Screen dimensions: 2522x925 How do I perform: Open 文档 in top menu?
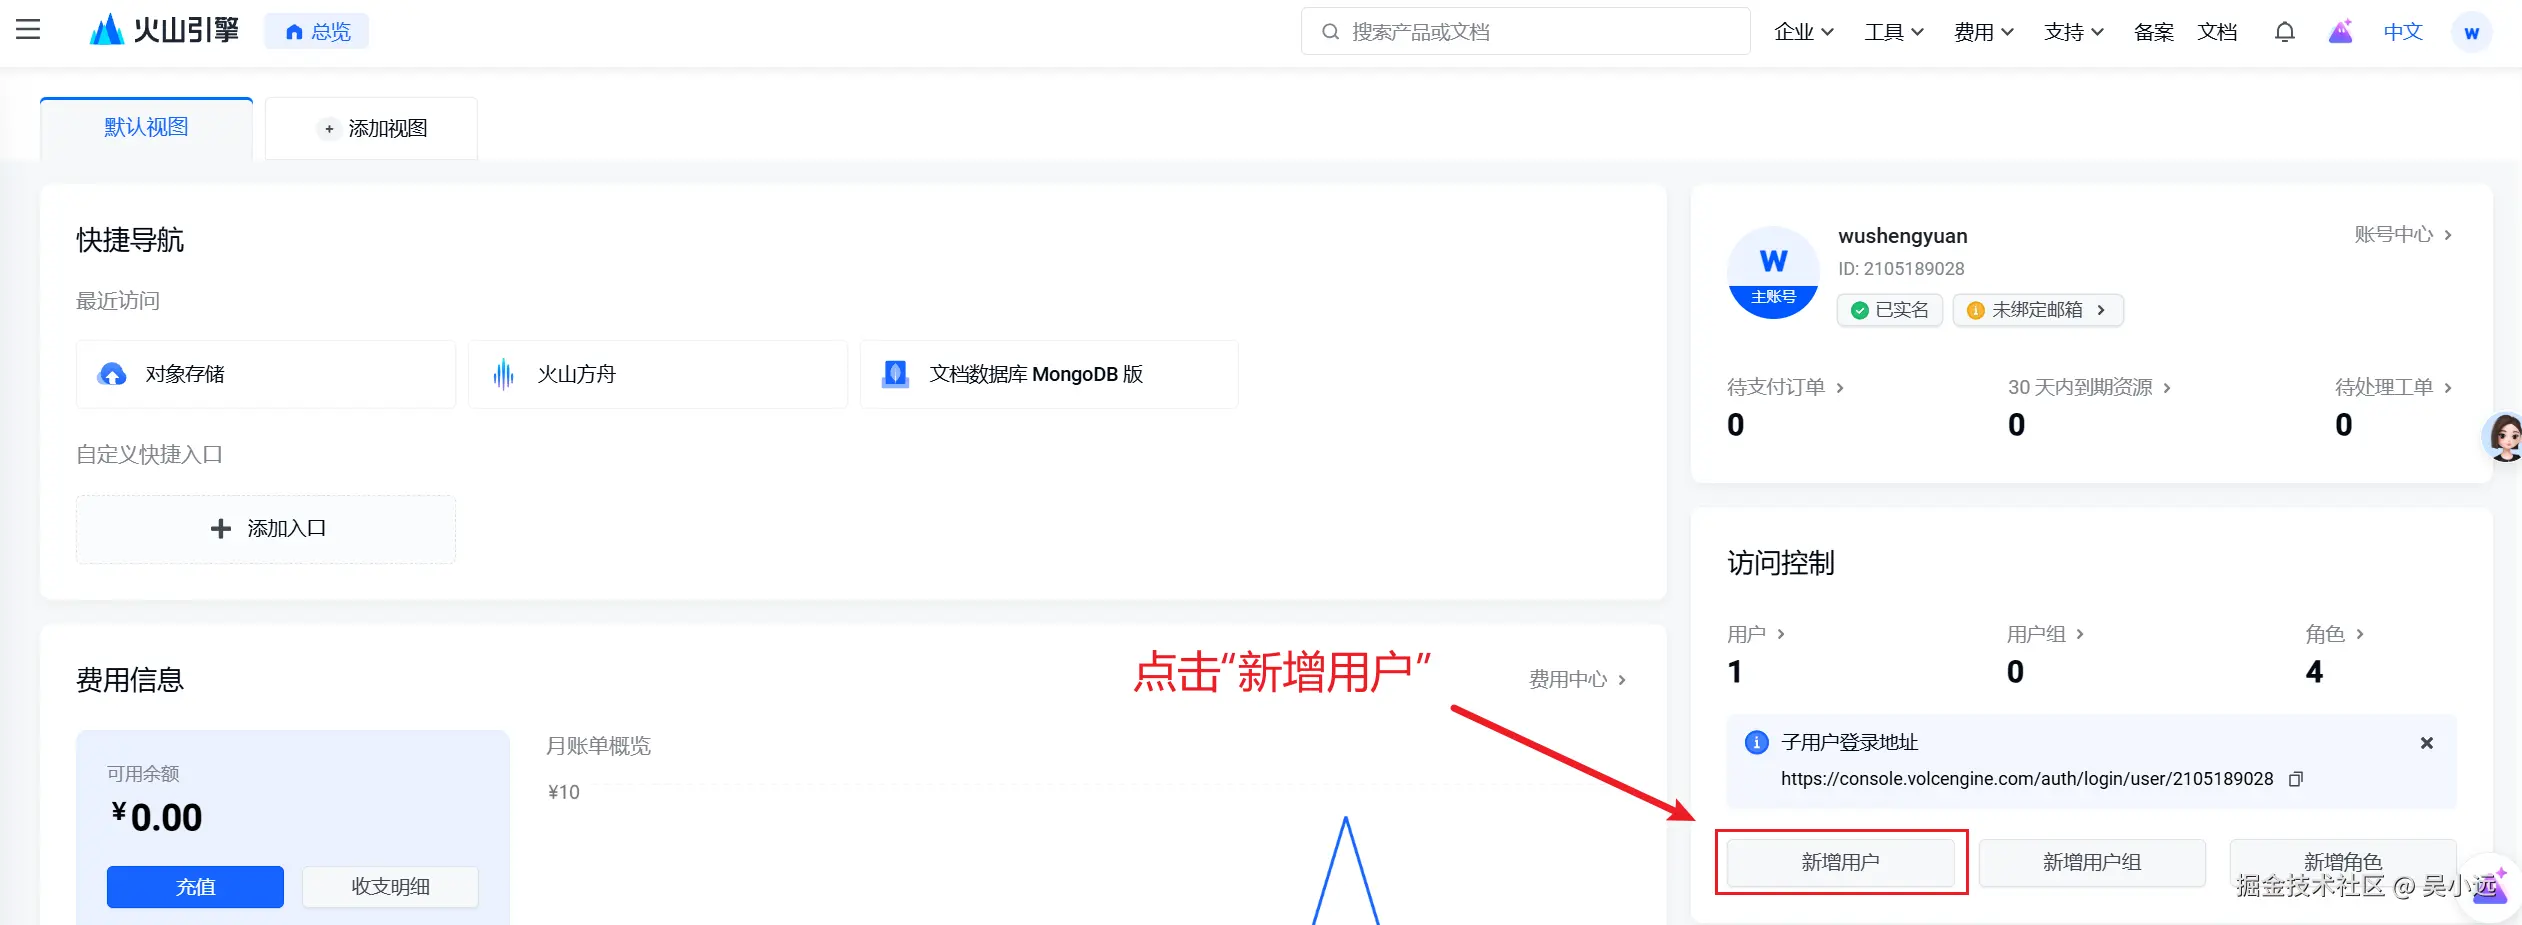[x=2217, y=32]
